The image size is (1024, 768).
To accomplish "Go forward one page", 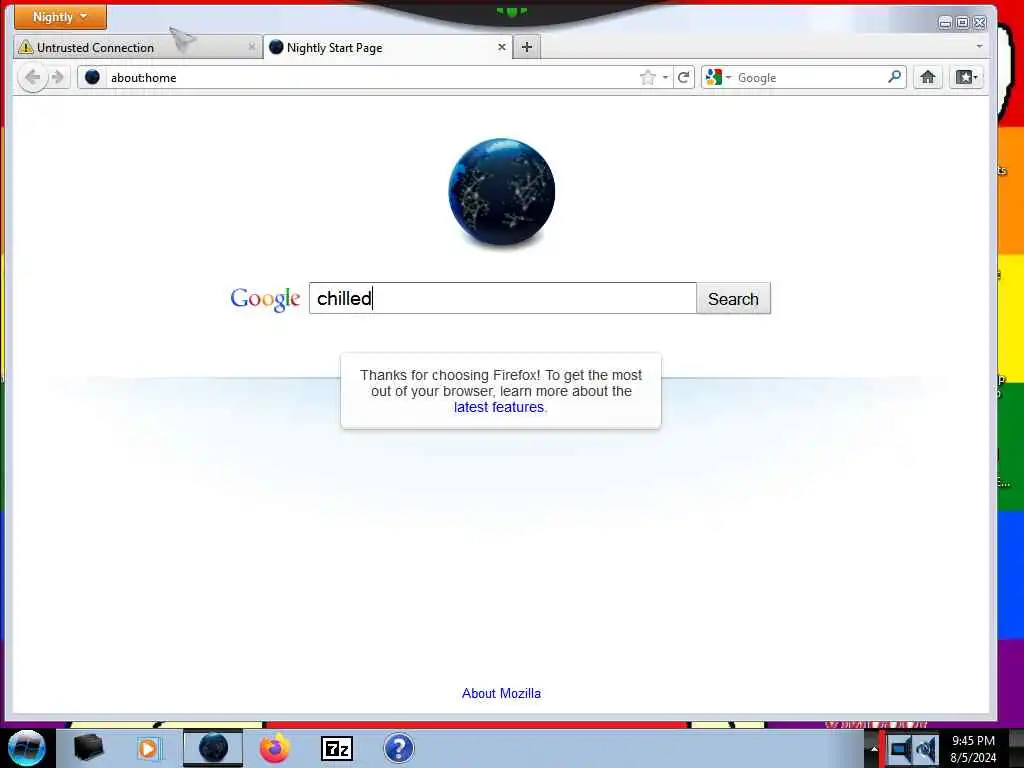I will (58, 78).
